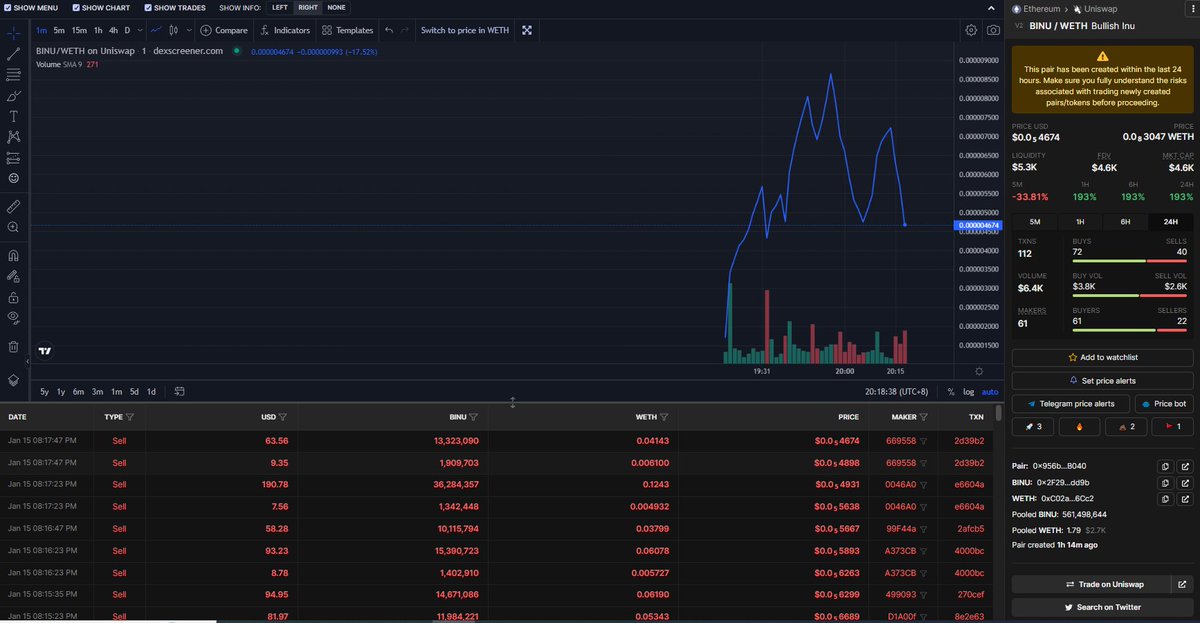
Task: Open the Fibonacci retracement tools
Action: pyautogui.click(x=14, y=75)
